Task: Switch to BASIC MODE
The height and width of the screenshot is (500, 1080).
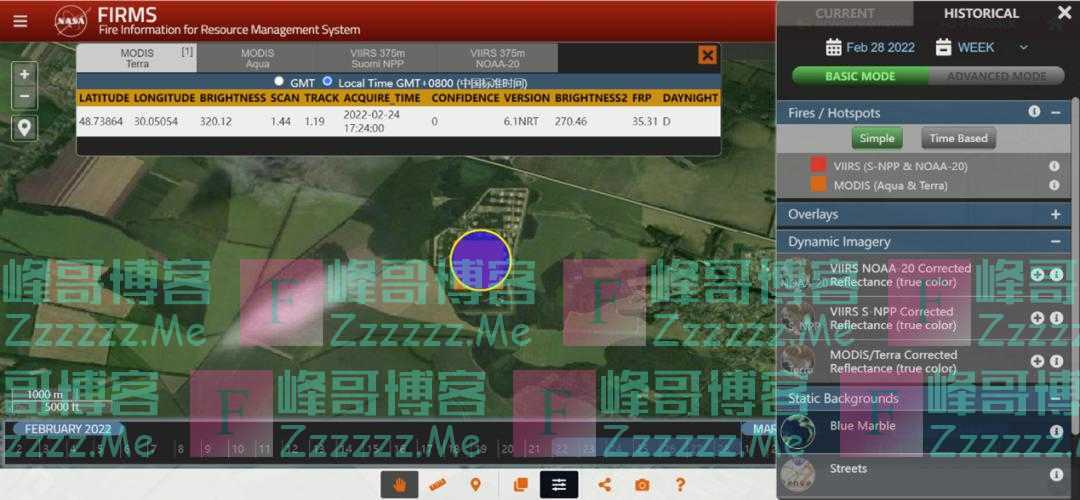Action: point(860,76)
